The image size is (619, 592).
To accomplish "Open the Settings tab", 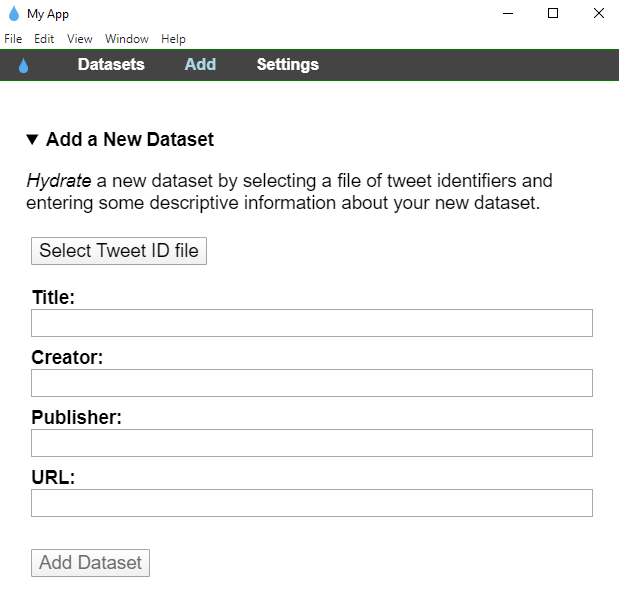I will 287,65.
